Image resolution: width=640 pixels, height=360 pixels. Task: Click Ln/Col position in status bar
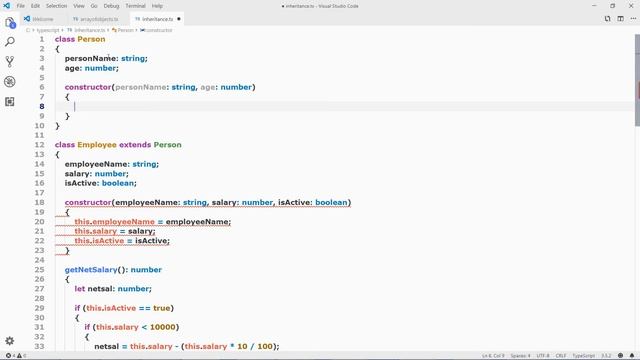coord(493,356)
